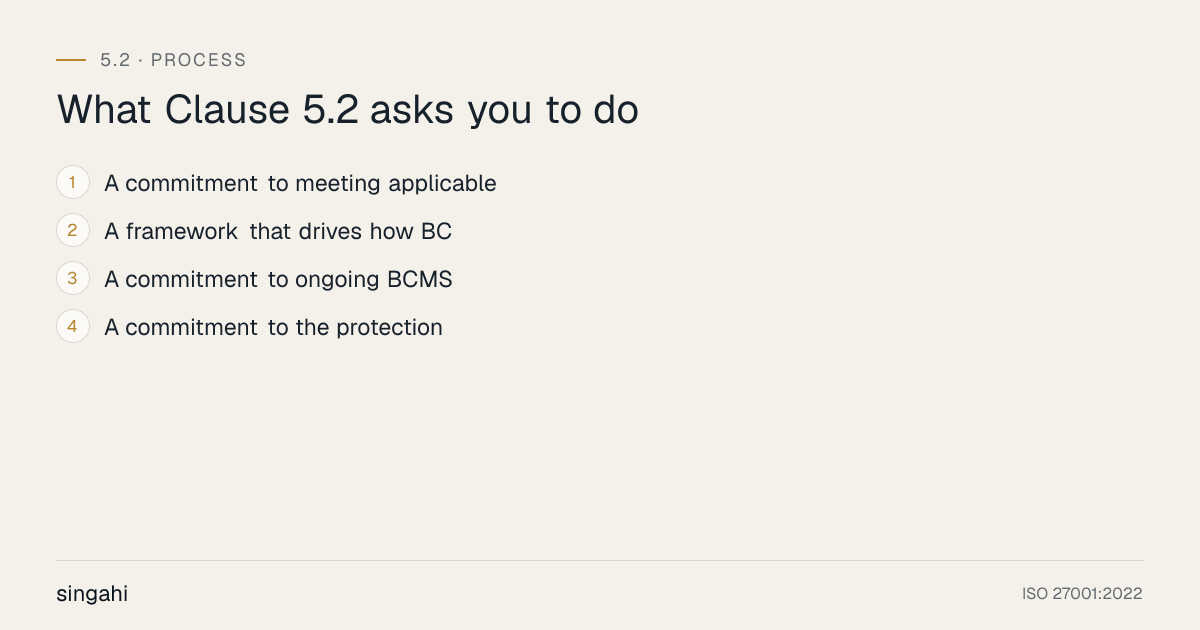Click the word 'PROCESS' in header label
The height and width of the screenshot is (630, 1200).
199,60
